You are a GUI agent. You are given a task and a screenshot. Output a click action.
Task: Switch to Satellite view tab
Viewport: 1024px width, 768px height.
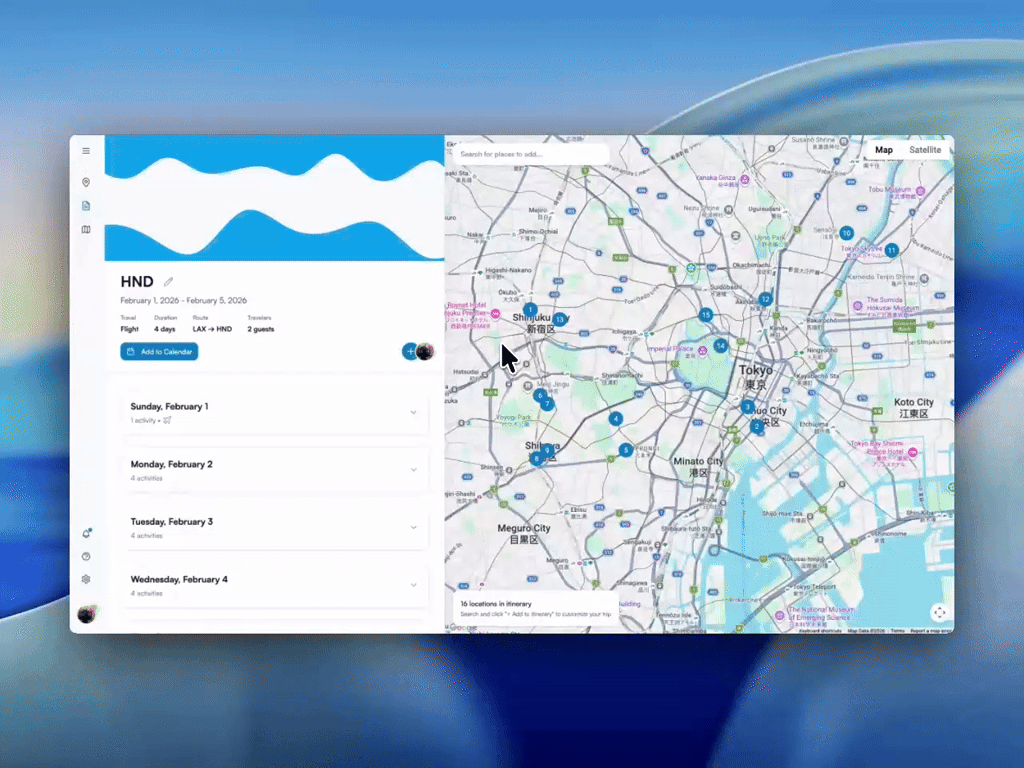tap(925, 150)
